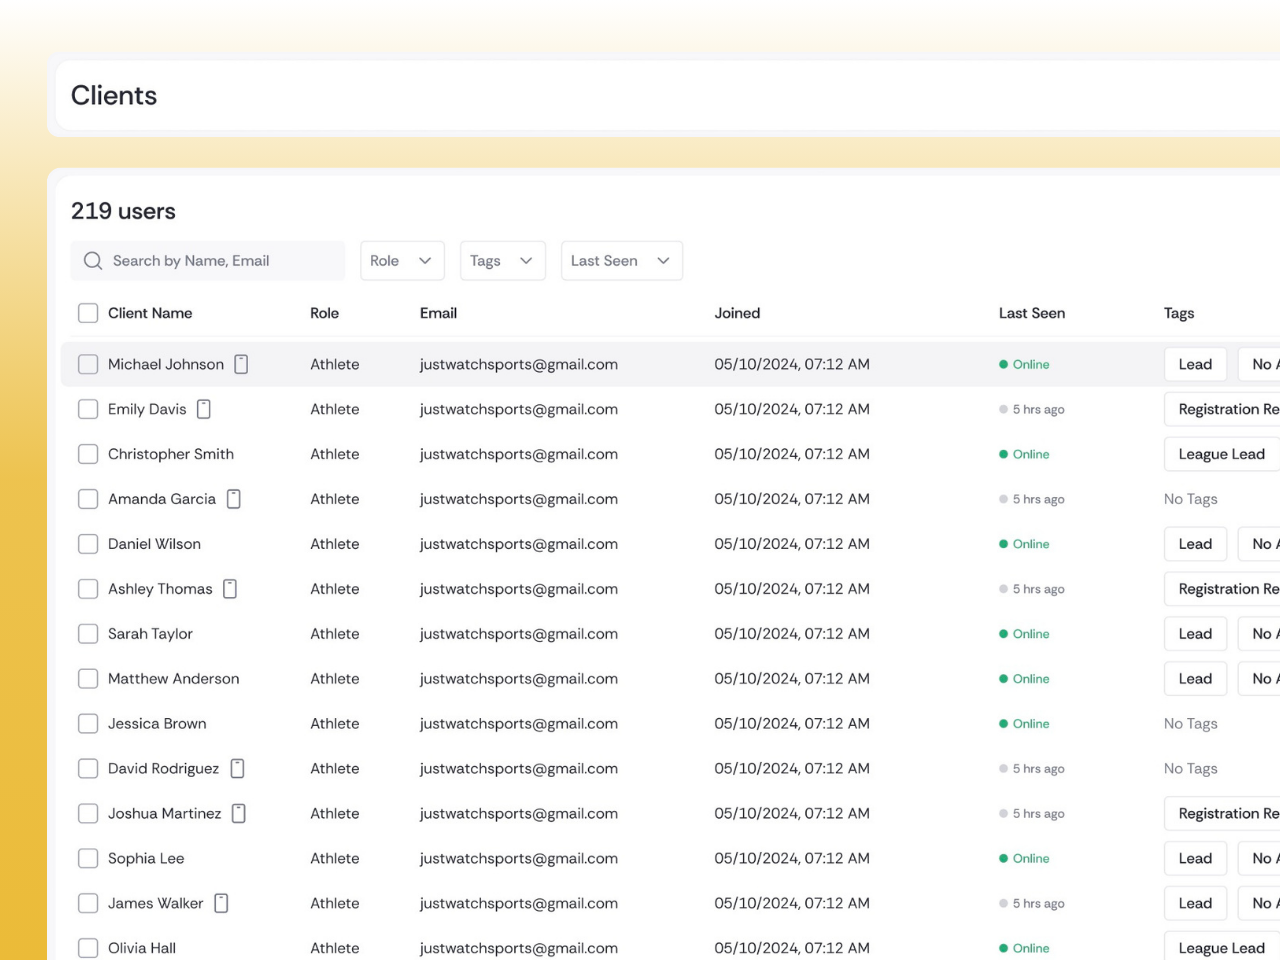The width and height of the screenshot is (1280, 960).
Task: Click Jessica Brown's name
Action: pos(157,723)
